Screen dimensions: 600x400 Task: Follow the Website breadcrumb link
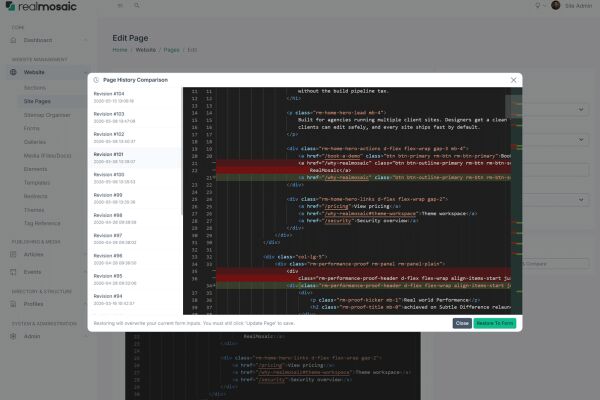(145, 50)
